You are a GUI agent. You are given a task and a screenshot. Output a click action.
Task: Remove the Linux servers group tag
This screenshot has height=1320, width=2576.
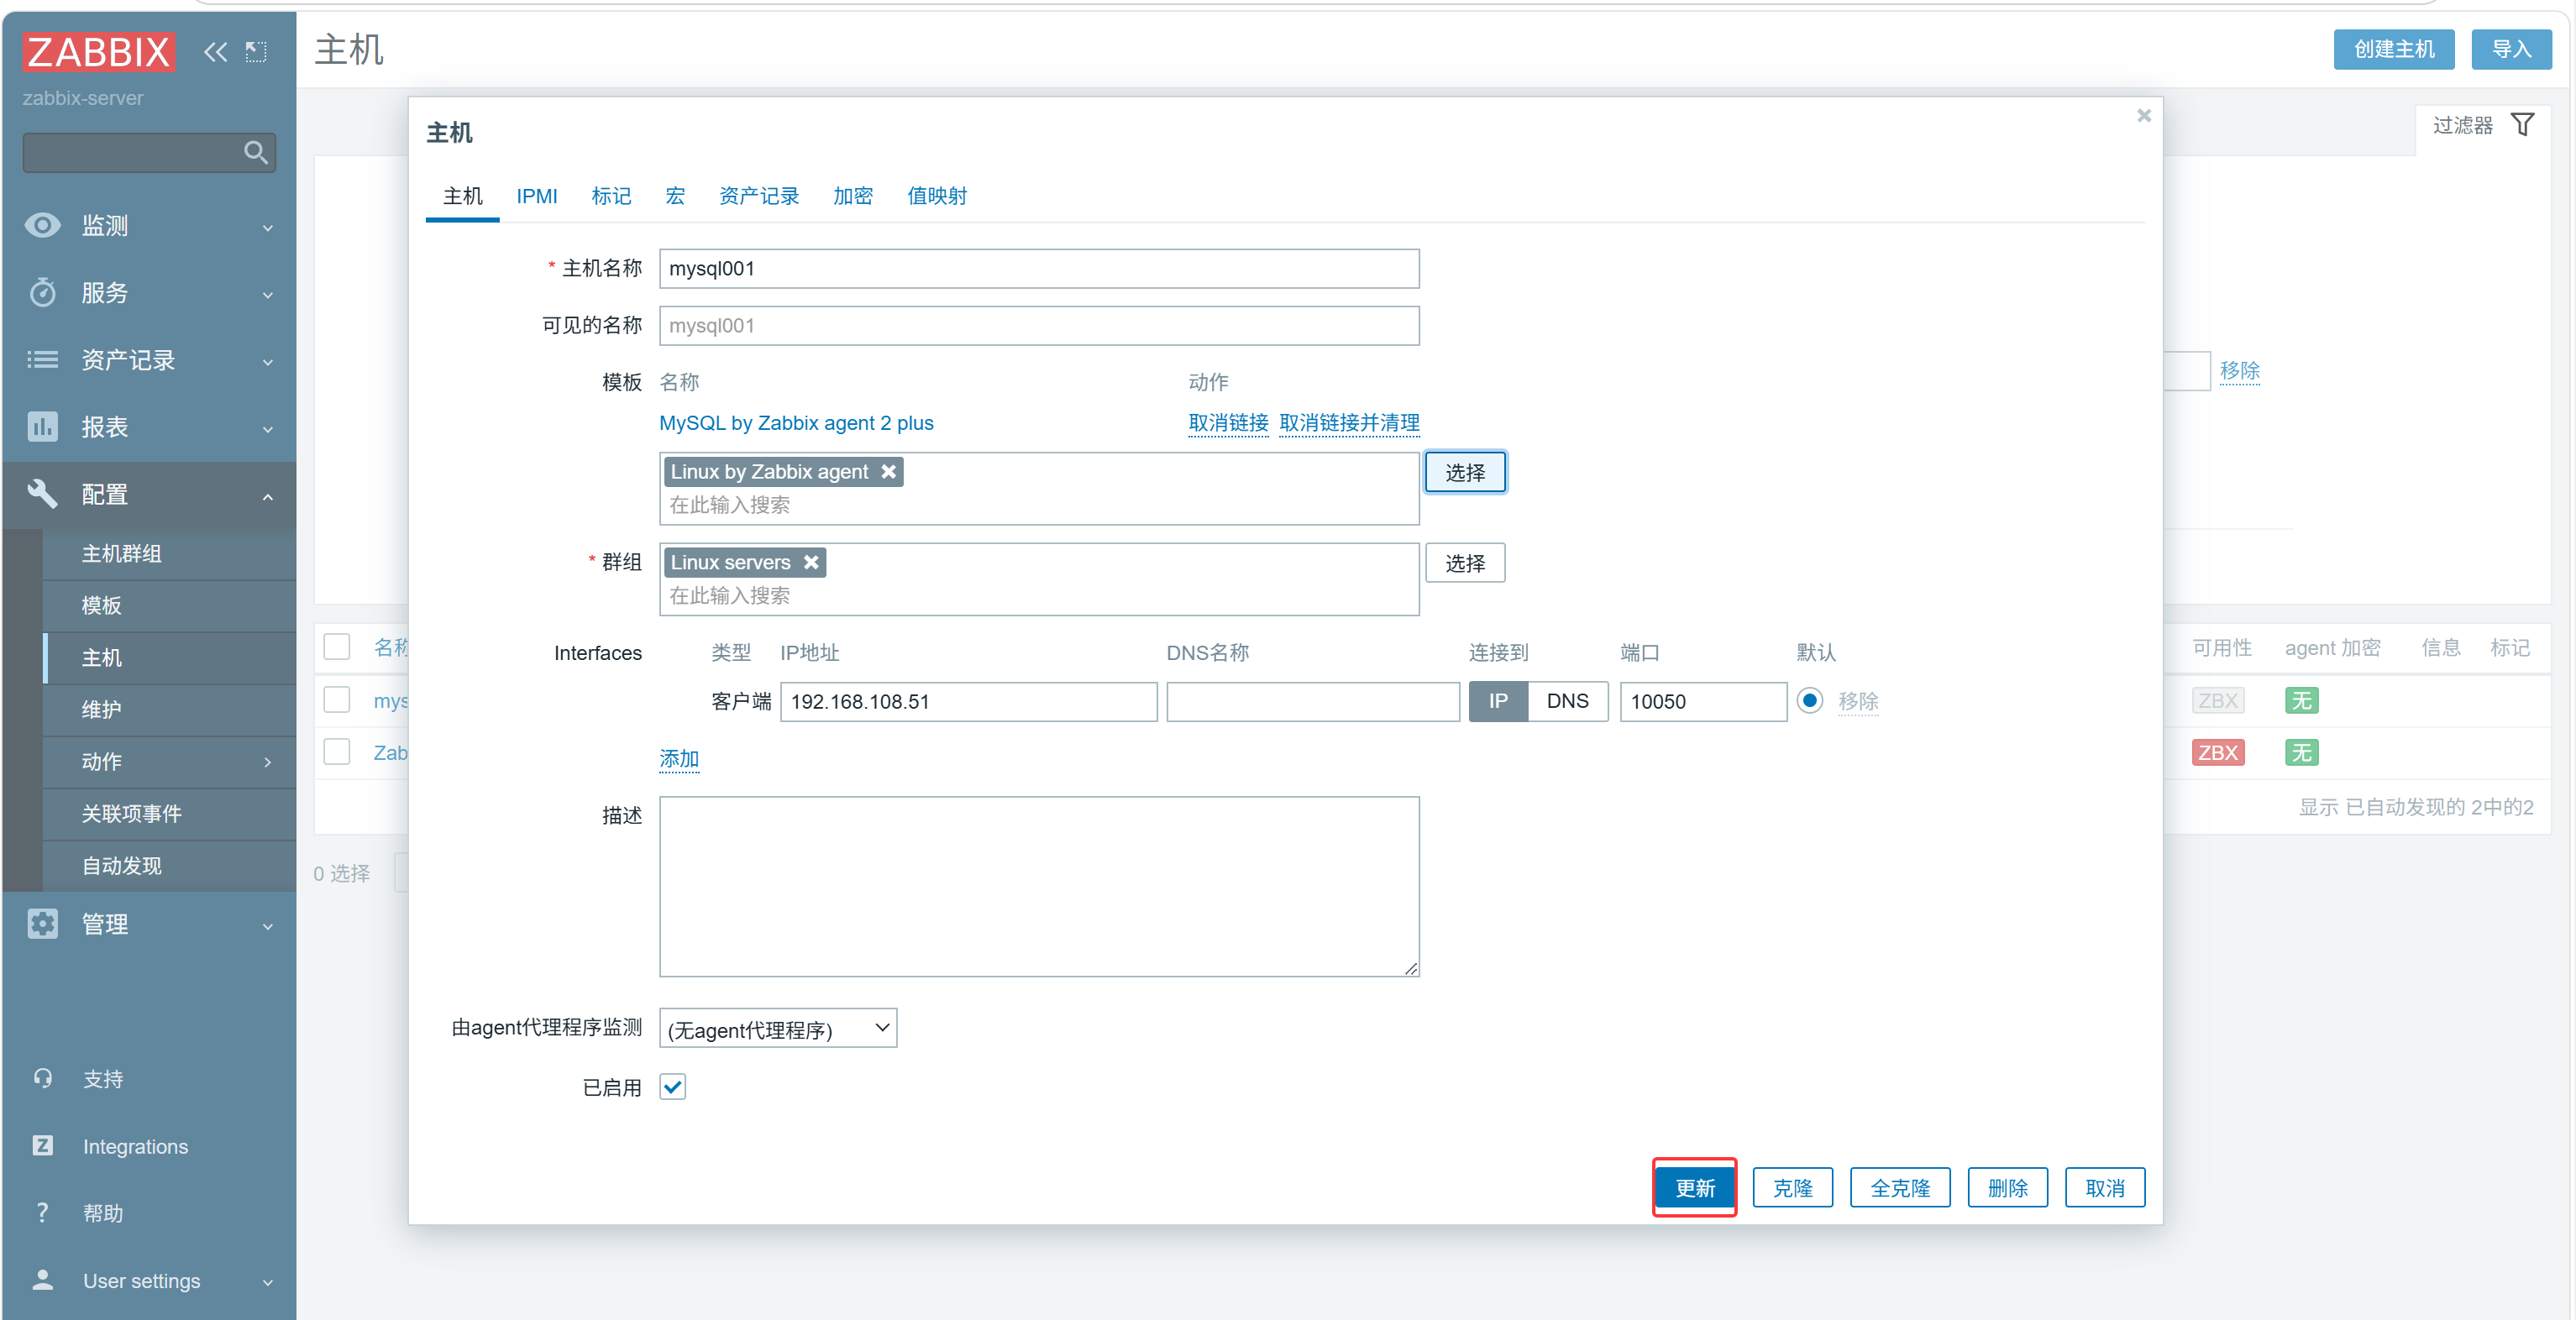[x=811, y=562]
